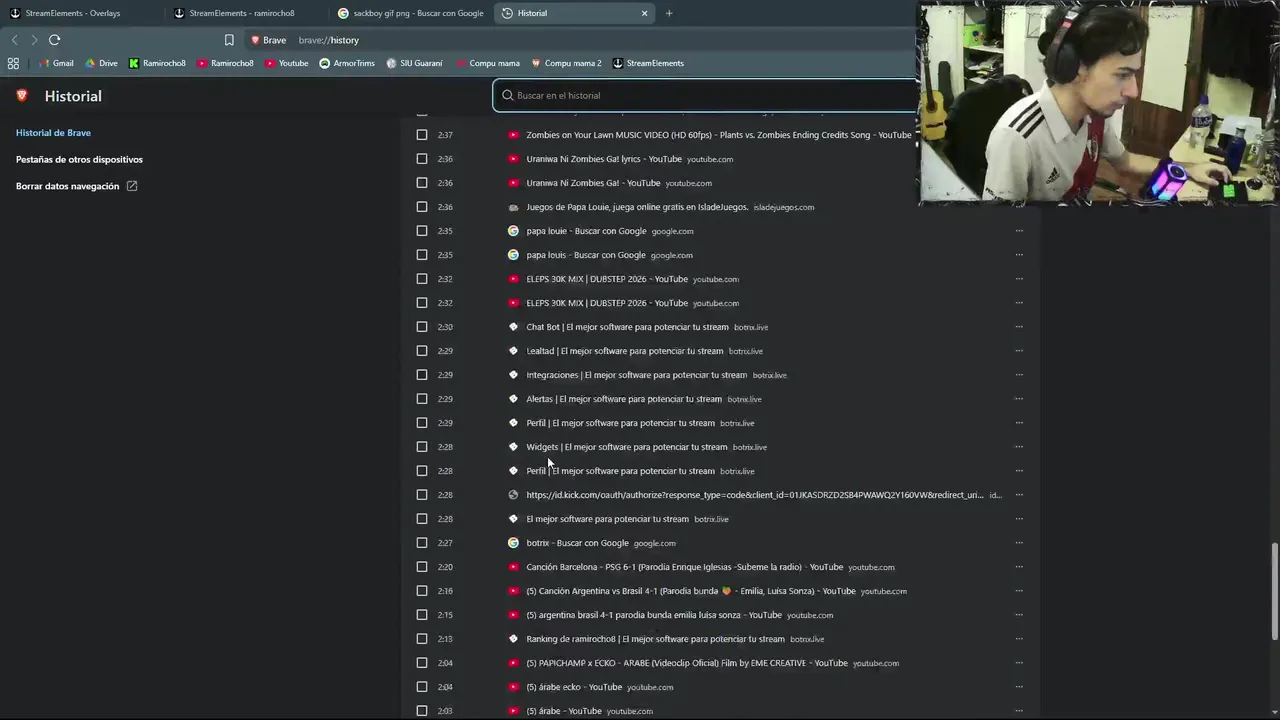Reload the page with the refresh icon

[54, 40]
